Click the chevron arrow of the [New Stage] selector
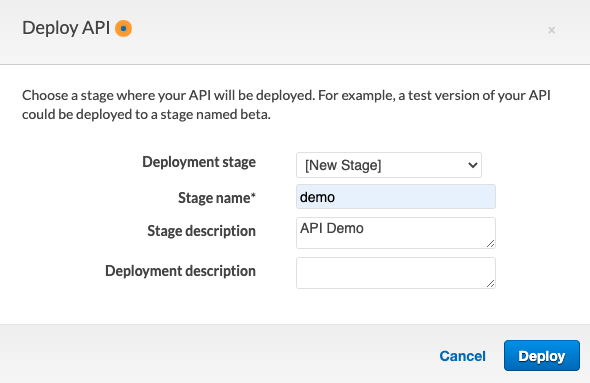 pyautogui.click(x=473, y=165)
